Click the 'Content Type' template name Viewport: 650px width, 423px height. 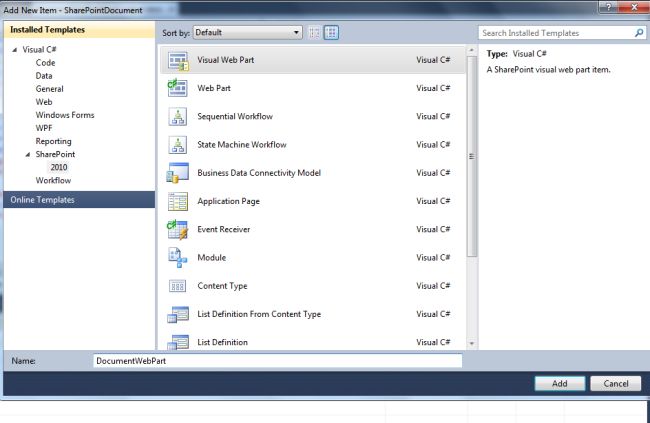pyautogui.click(x=222, y=286)
